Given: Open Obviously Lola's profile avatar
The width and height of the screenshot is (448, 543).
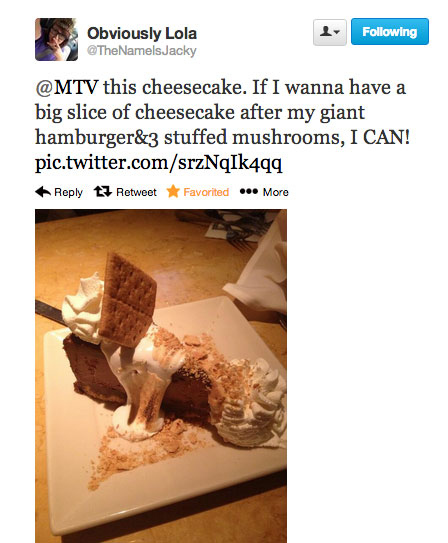Looking at the screenshot, I should click(56, 39).
